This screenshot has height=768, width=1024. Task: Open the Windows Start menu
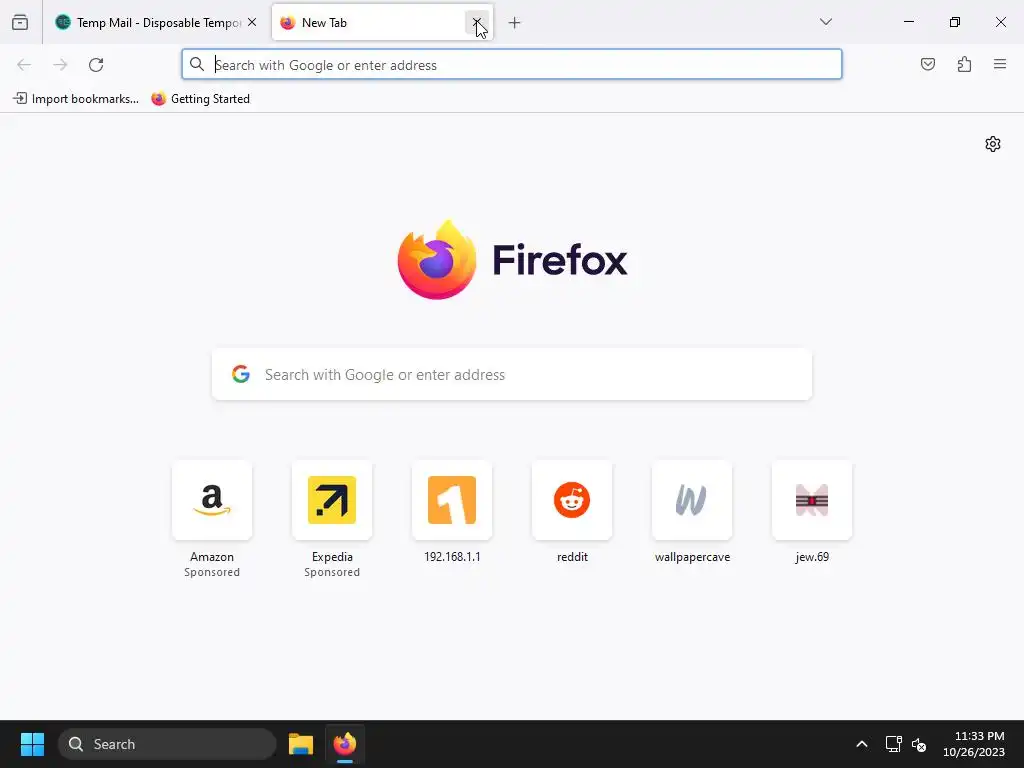pyautogui.click(x=32, y=744)
